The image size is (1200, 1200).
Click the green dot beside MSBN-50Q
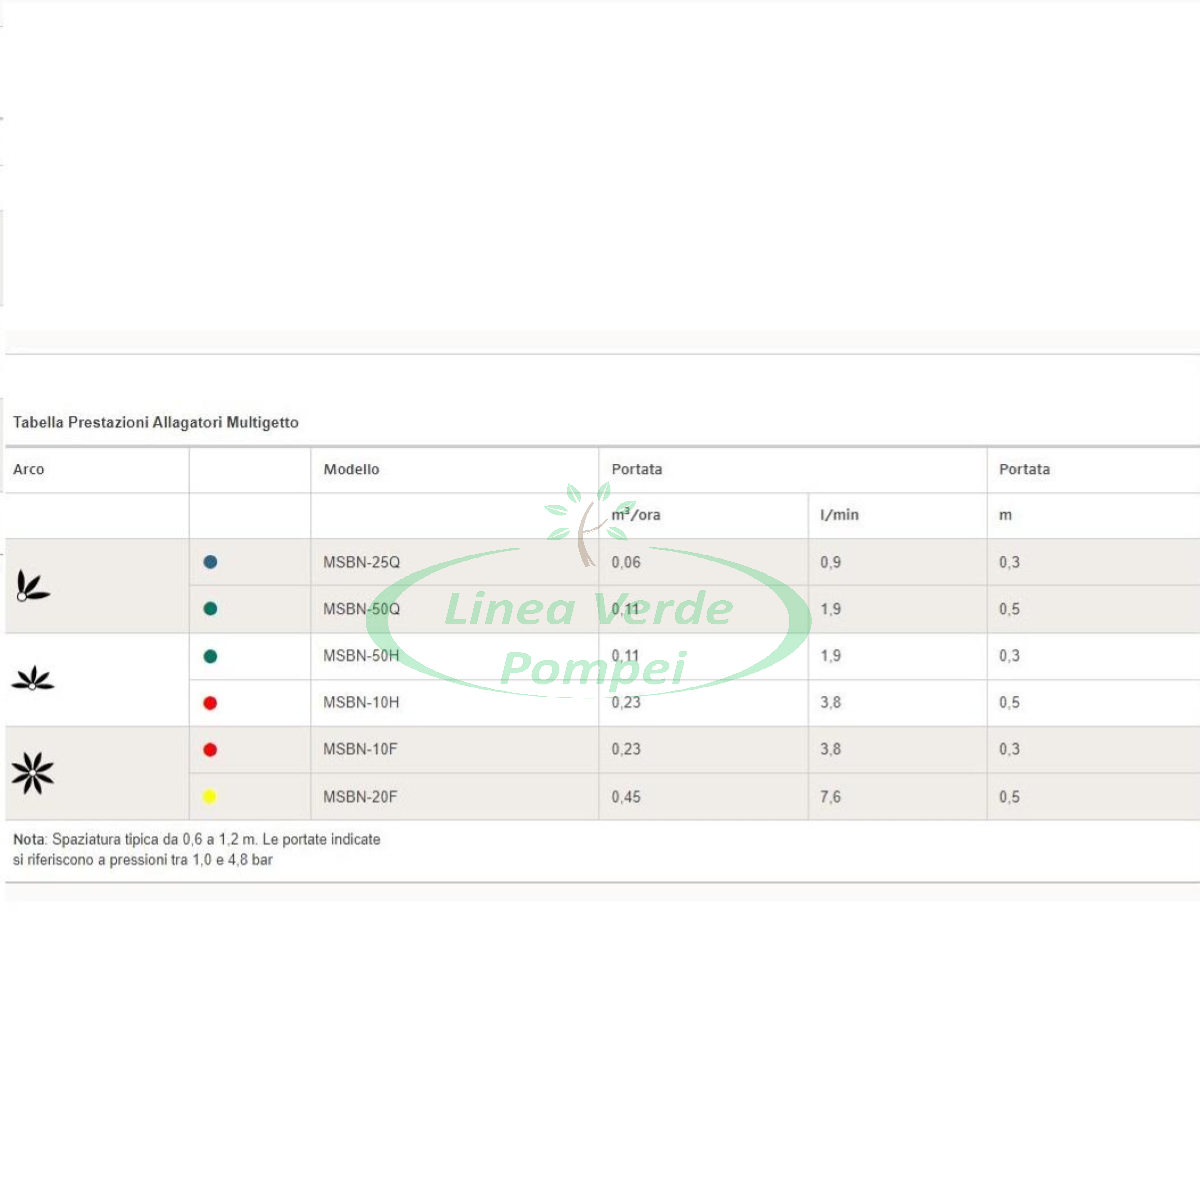click(210, 609)
